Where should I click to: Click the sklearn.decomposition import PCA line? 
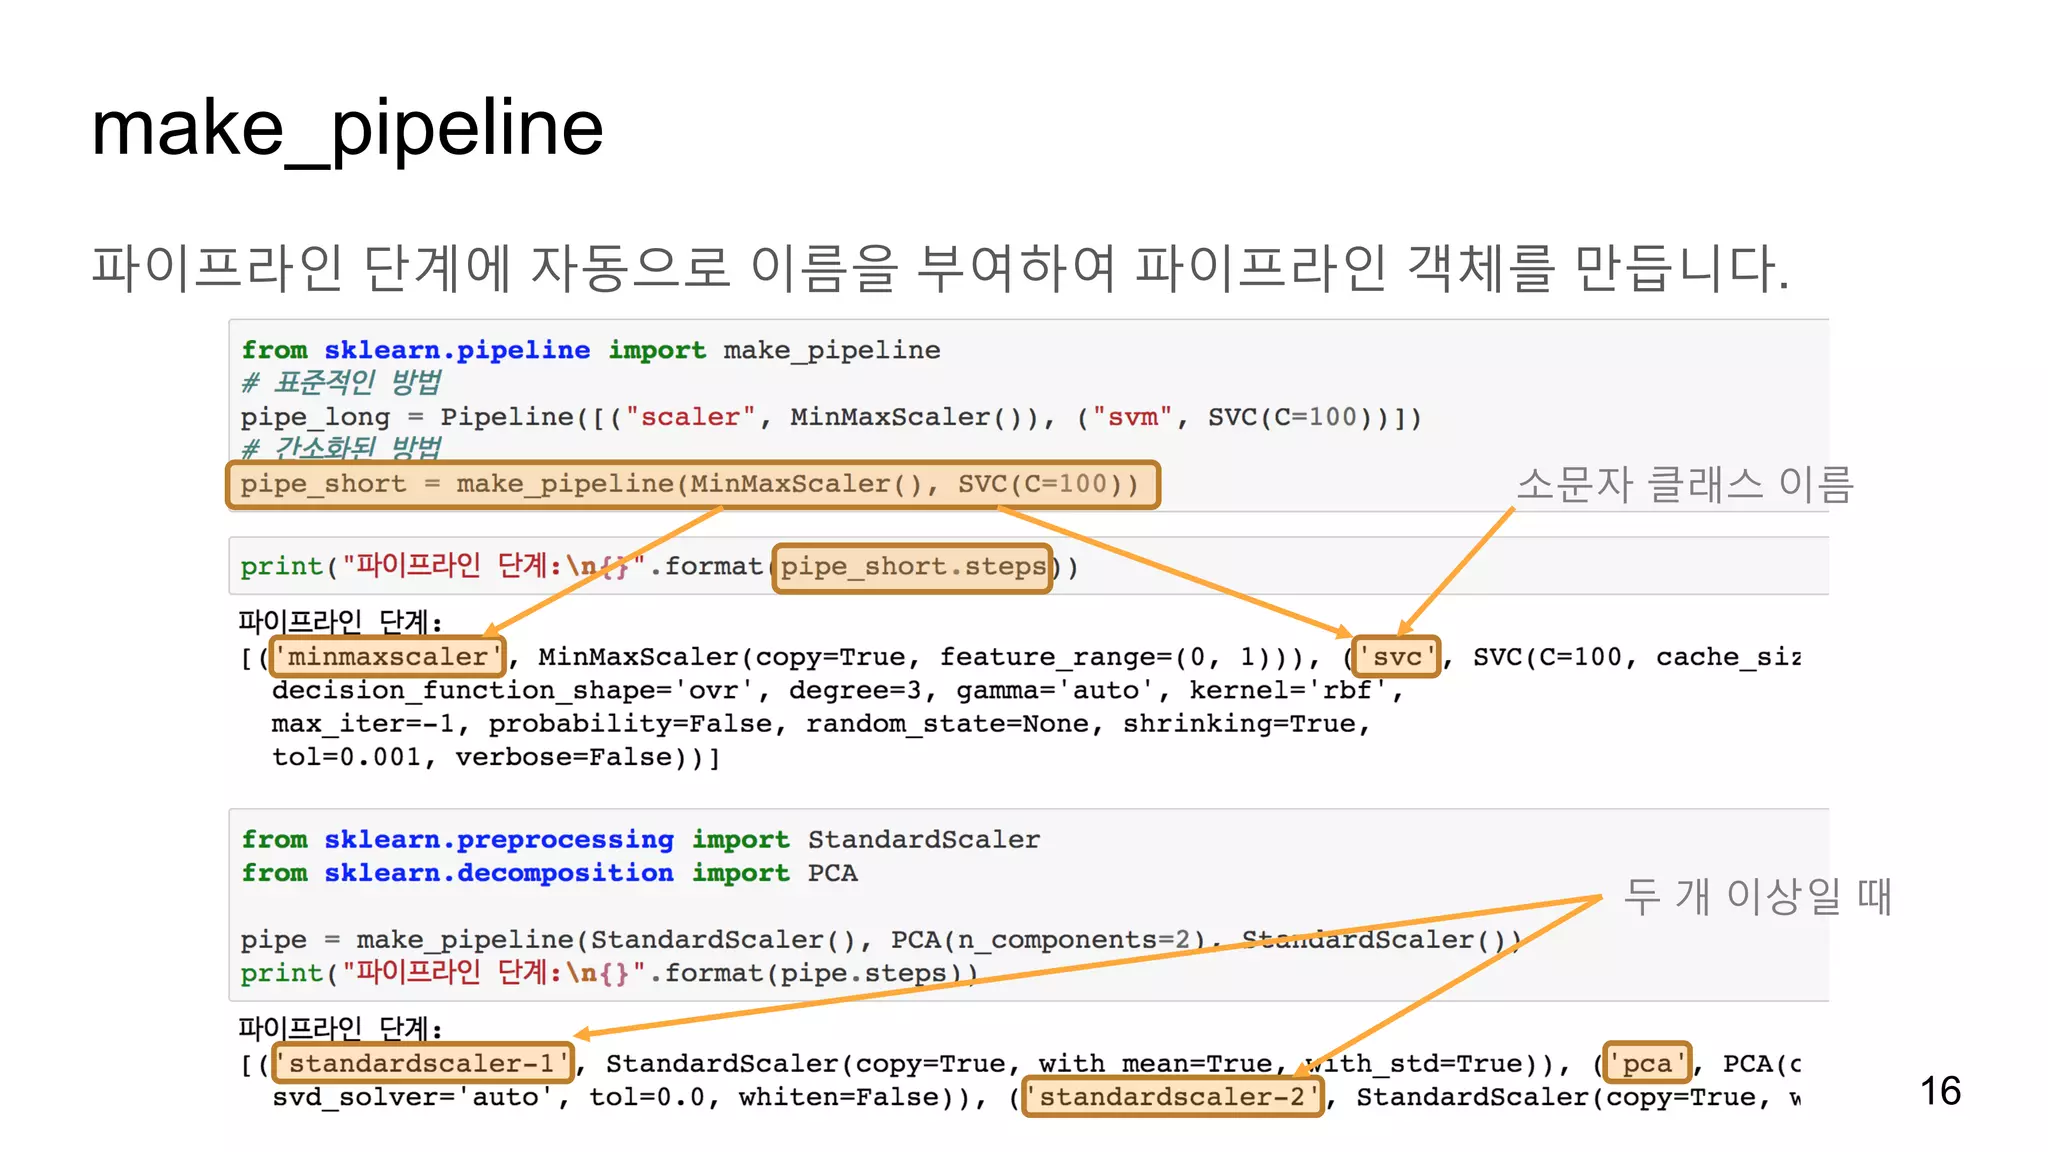coord(548,873)
